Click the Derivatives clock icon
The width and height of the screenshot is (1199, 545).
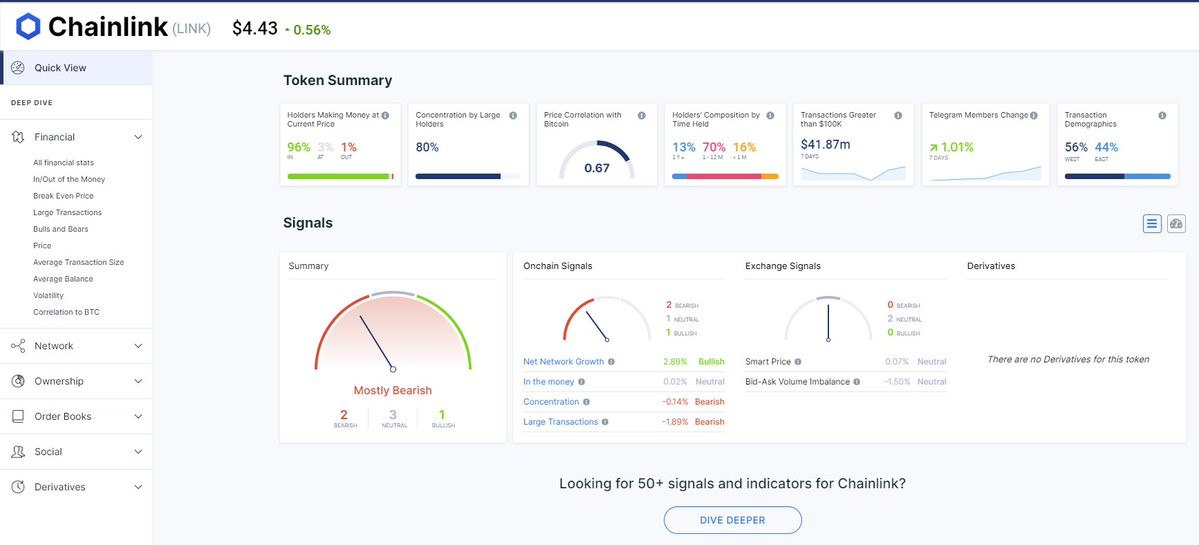coord(18,487)
